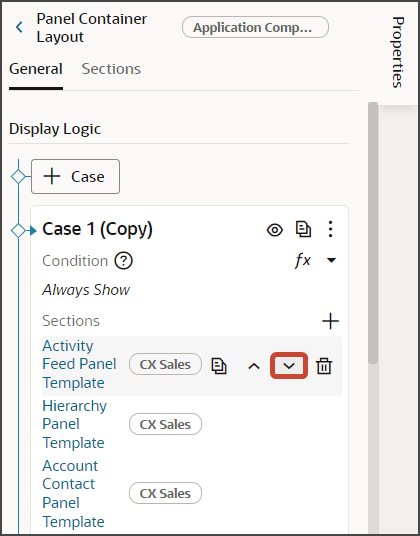Open the Hierarchy Panel Template link
The height and width of the screenshot is (536, 420).
pyautogui.click(x=74, y=424)
